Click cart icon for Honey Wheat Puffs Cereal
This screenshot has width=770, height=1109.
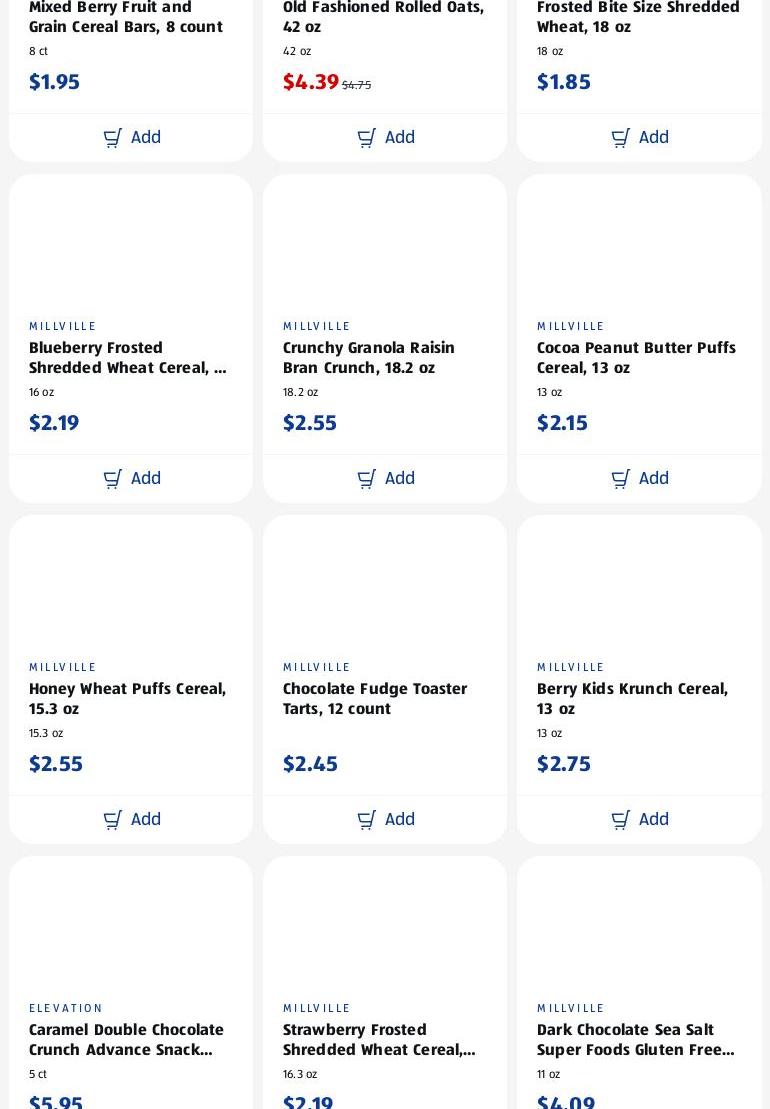pyautogui.click(x=113, y=820)
